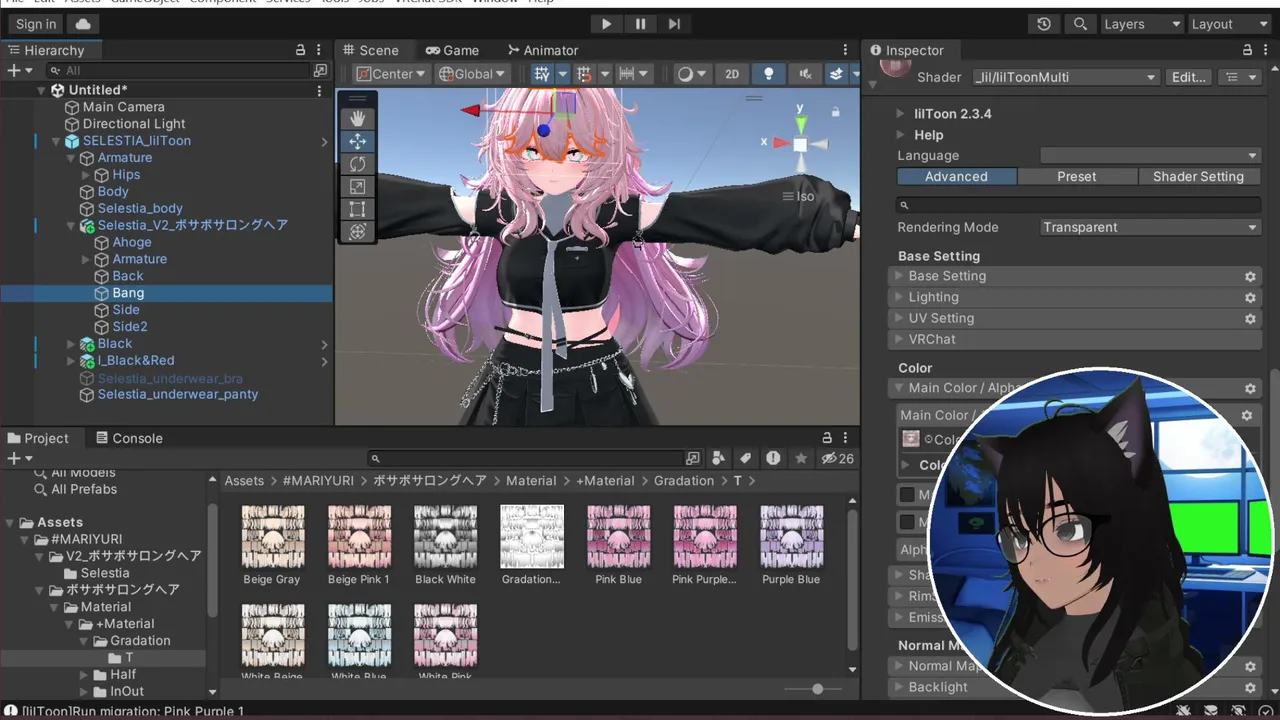Open the Layers dropdown
The height and width of the screenshot is (720, 1280).
[x=1141, y=24]
